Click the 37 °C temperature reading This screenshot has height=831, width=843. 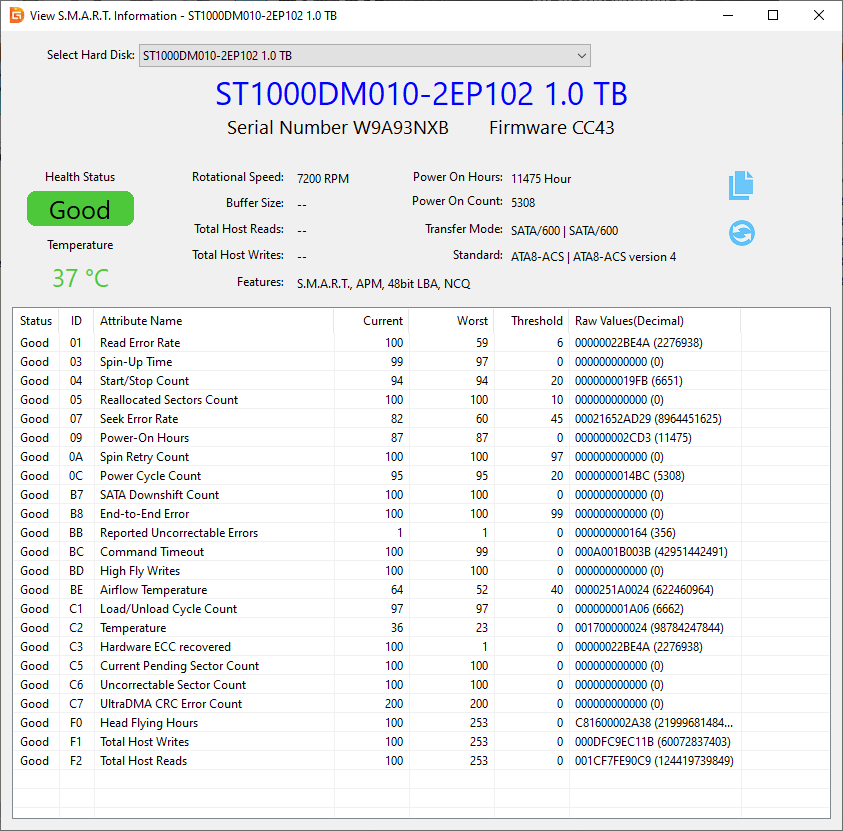point(80,278)
